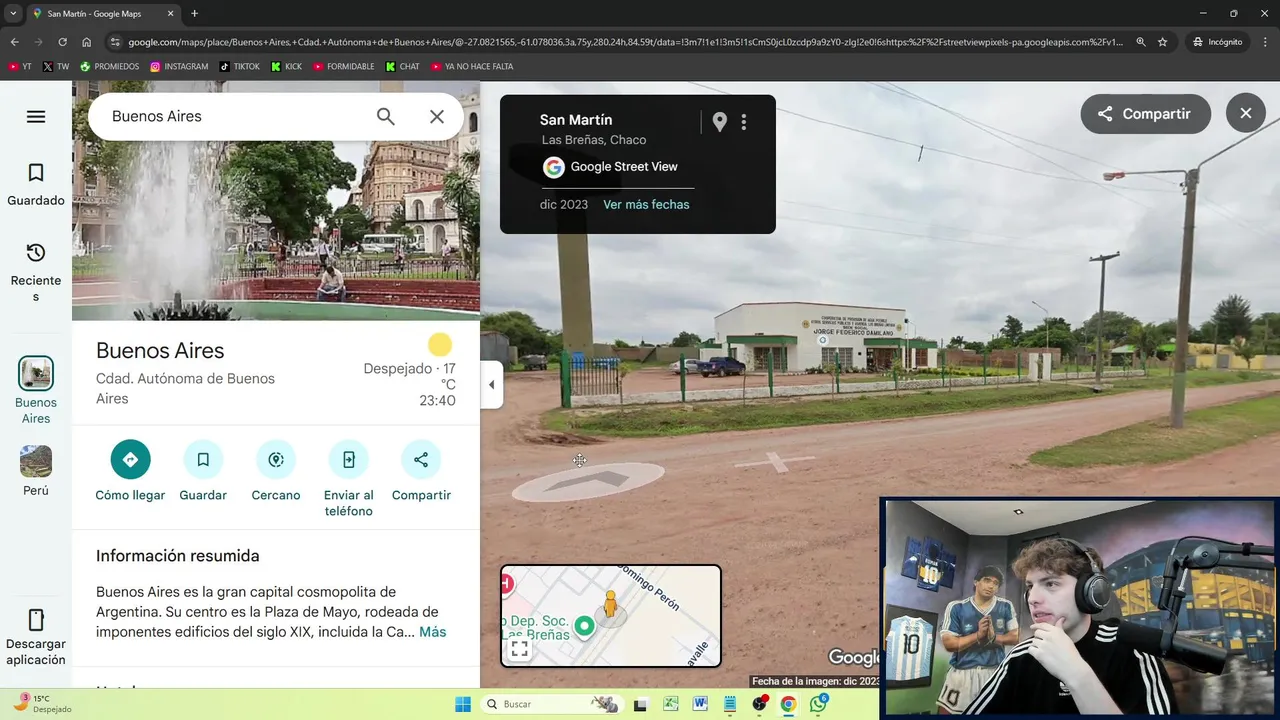Click the search magnifier icon

pyautogui.click(x=386, y=117)
